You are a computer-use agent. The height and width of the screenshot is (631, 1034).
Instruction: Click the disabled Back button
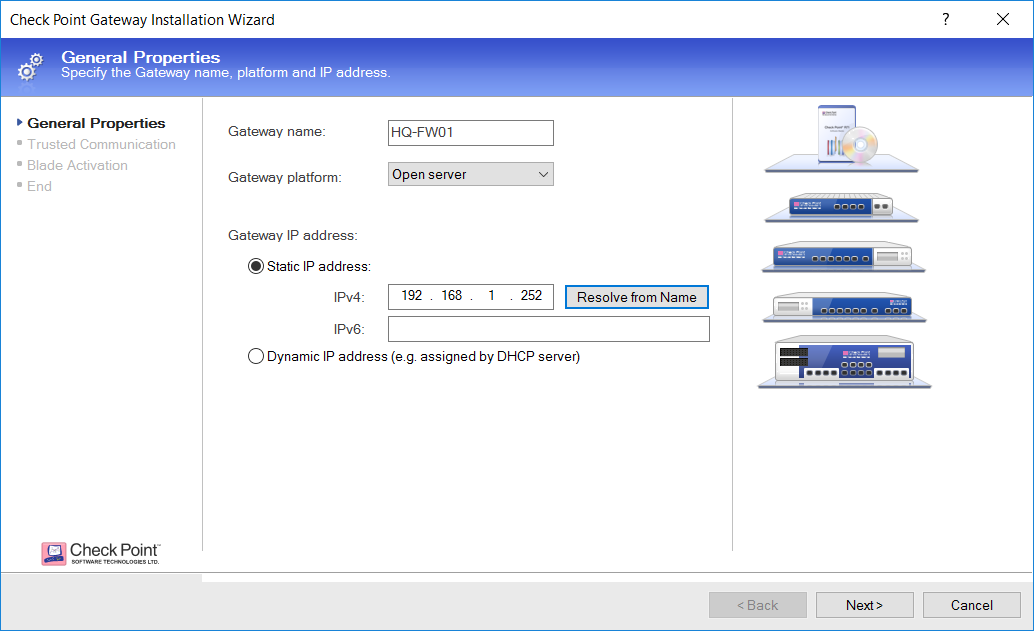pos(758,605)
